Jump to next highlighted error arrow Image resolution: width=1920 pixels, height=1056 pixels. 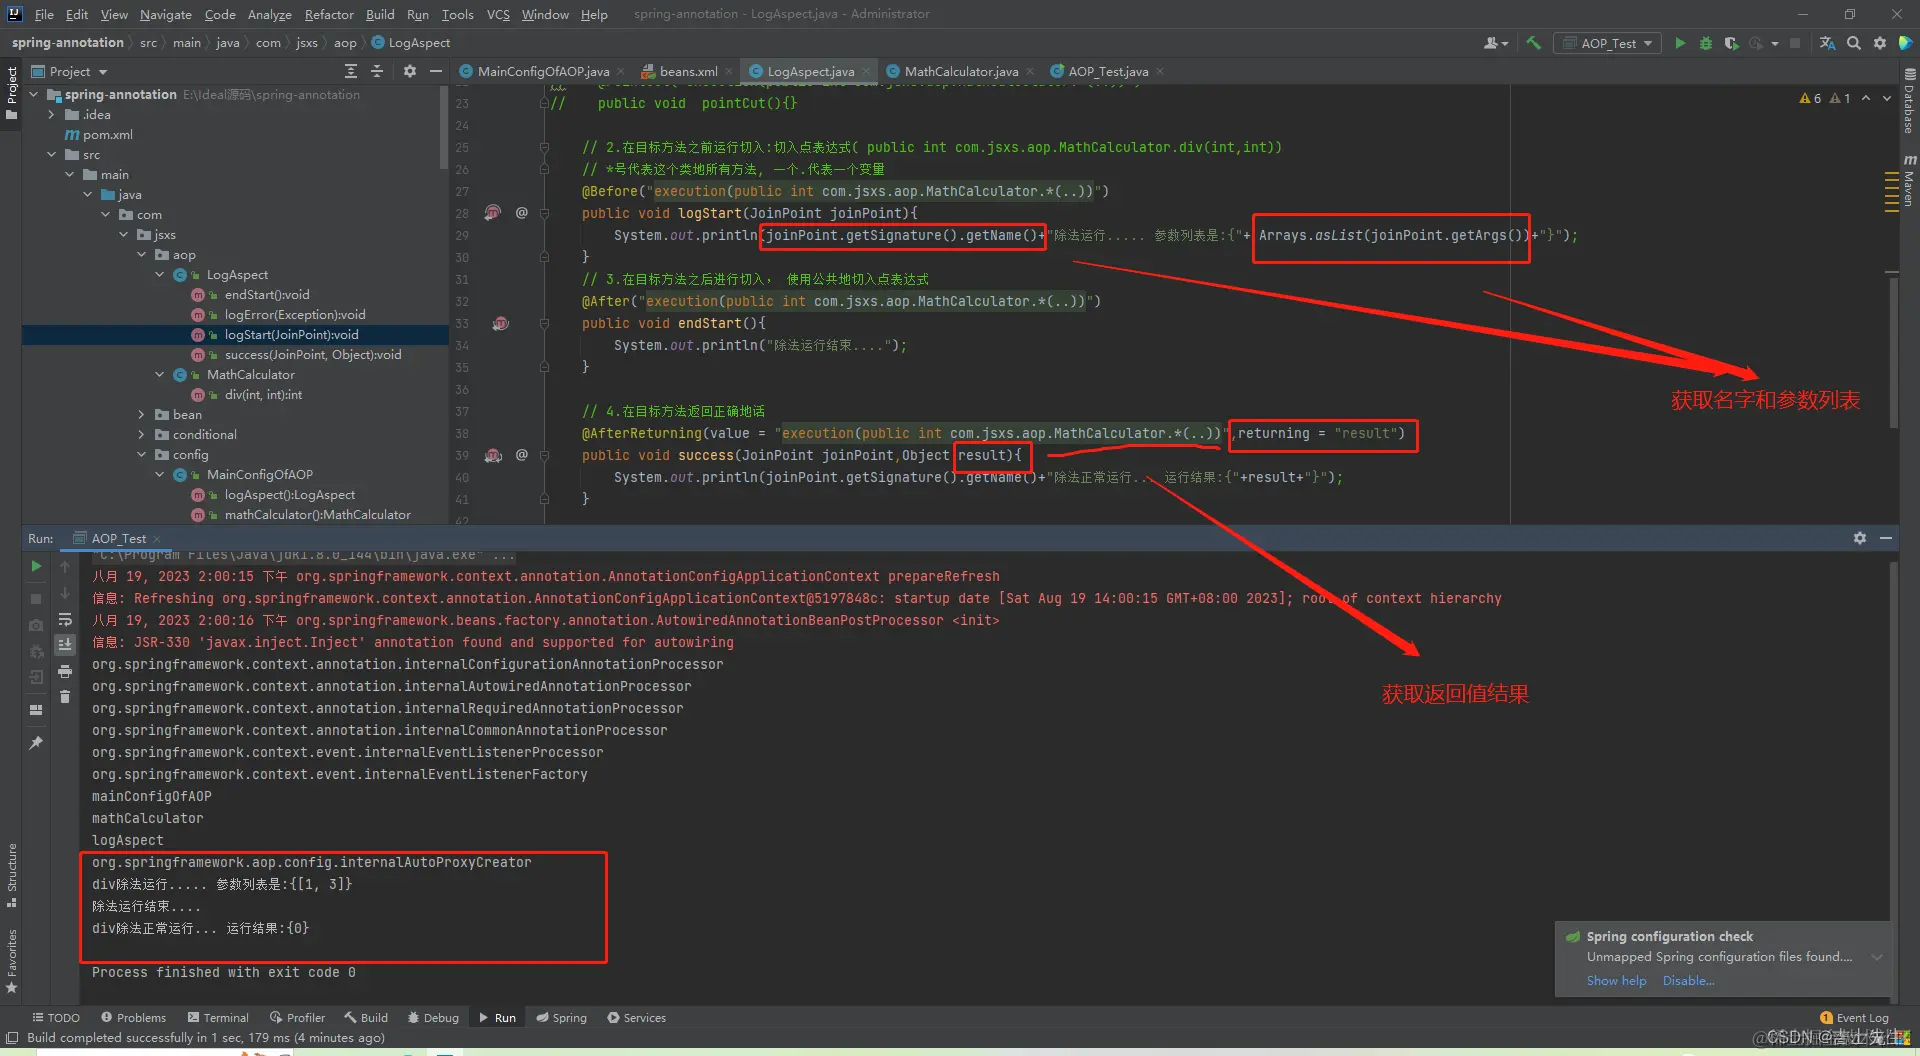(x=1887, y=98)
